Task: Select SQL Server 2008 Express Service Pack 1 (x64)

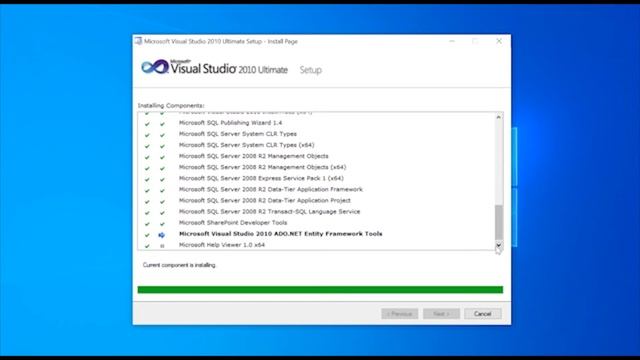Action: 261,178
